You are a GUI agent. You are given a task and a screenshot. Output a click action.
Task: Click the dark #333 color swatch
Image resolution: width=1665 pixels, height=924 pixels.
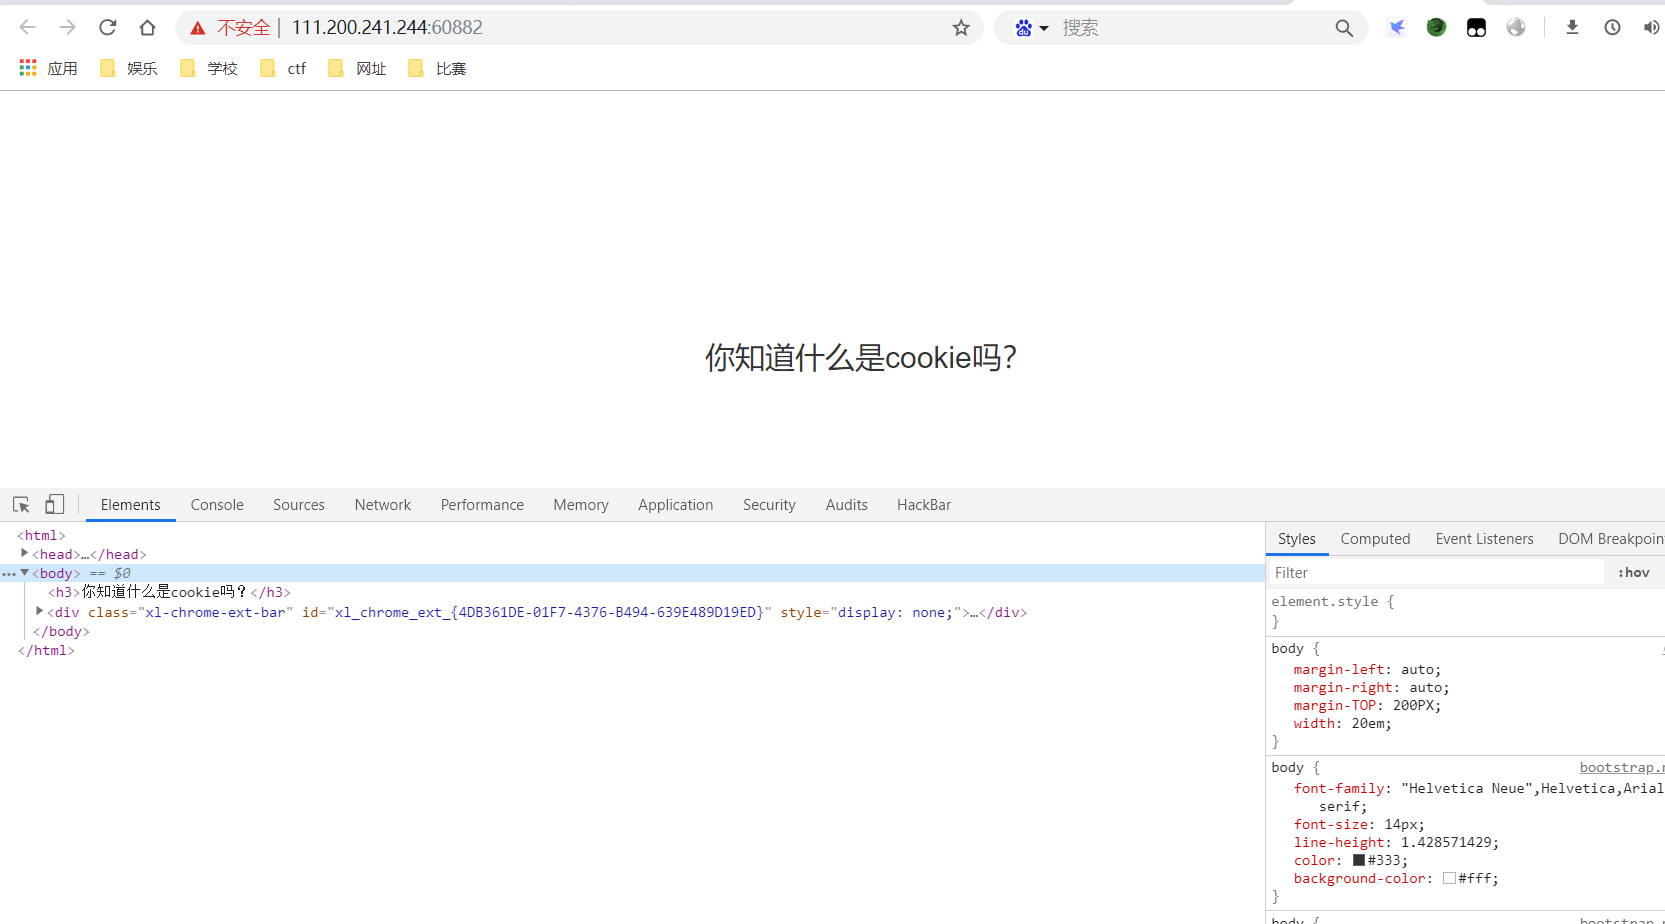1357,859
